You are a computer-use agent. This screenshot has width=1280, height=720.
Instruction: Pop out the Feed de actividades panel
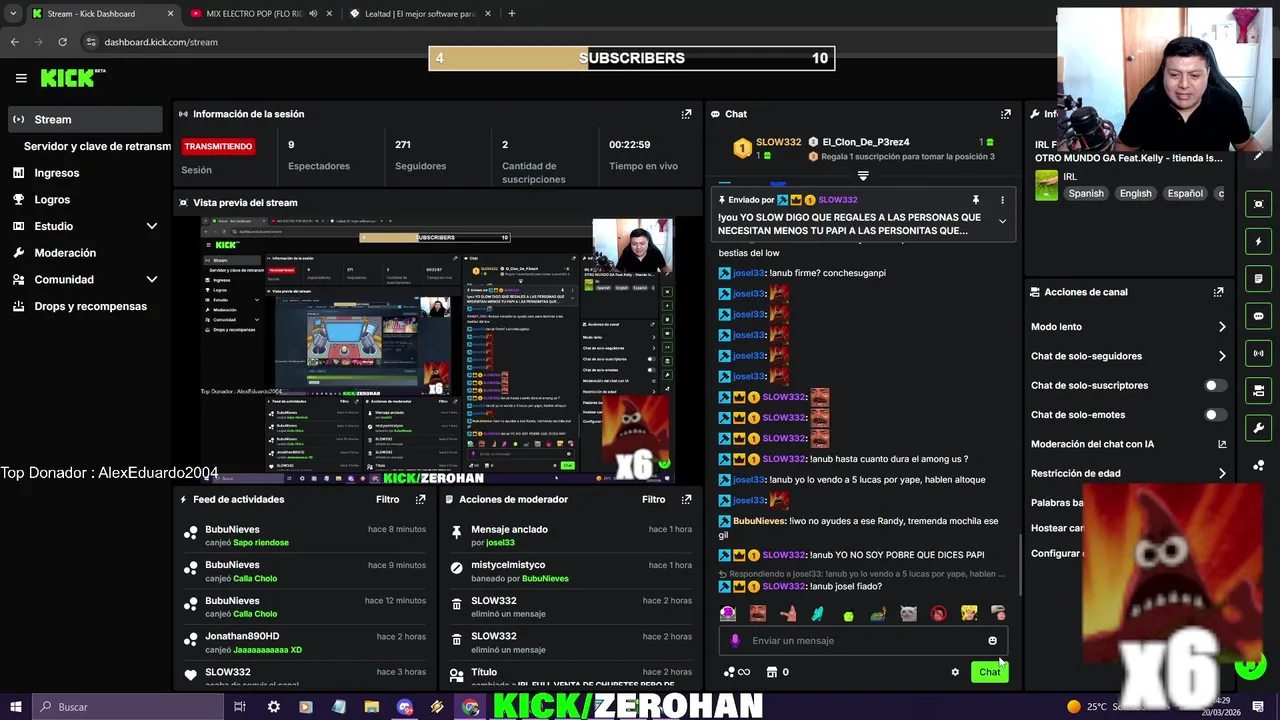pyautogui.click(x=420, y=499)
